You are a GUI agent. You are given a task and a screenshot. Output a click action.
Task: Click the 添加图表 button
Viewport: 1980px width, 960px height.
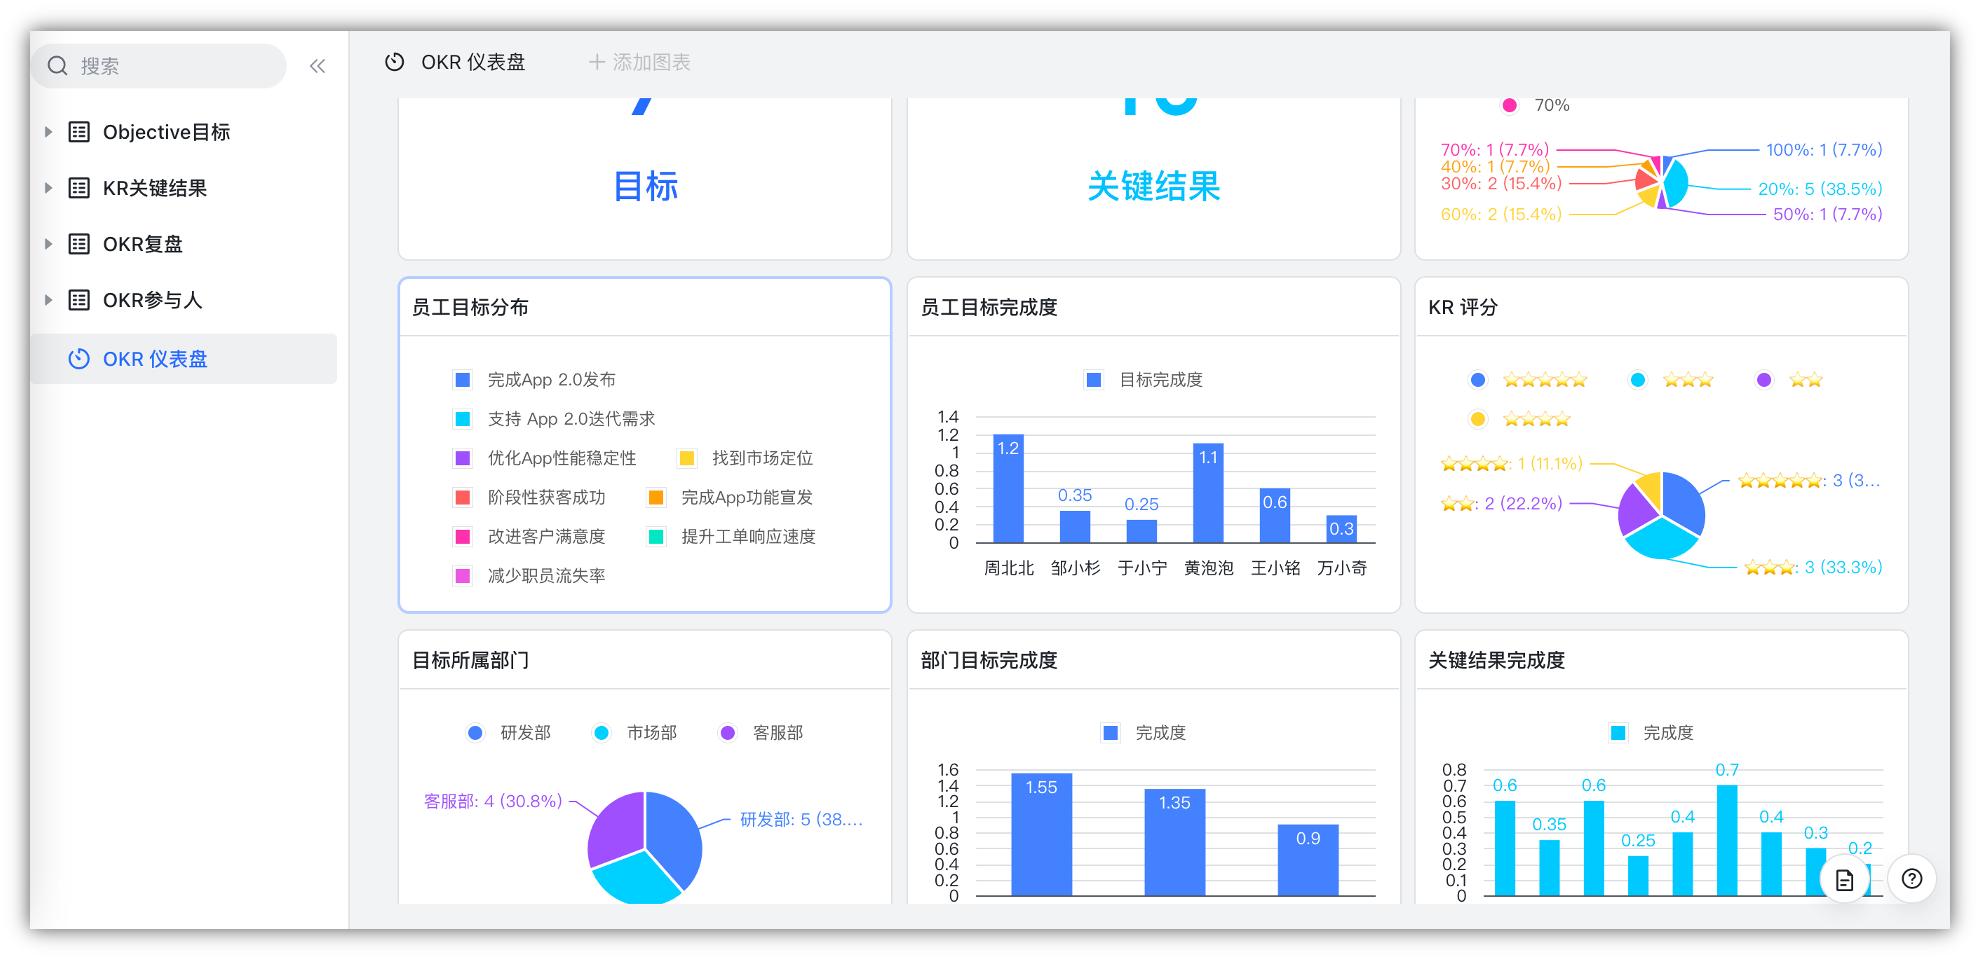tap(640, 62)
